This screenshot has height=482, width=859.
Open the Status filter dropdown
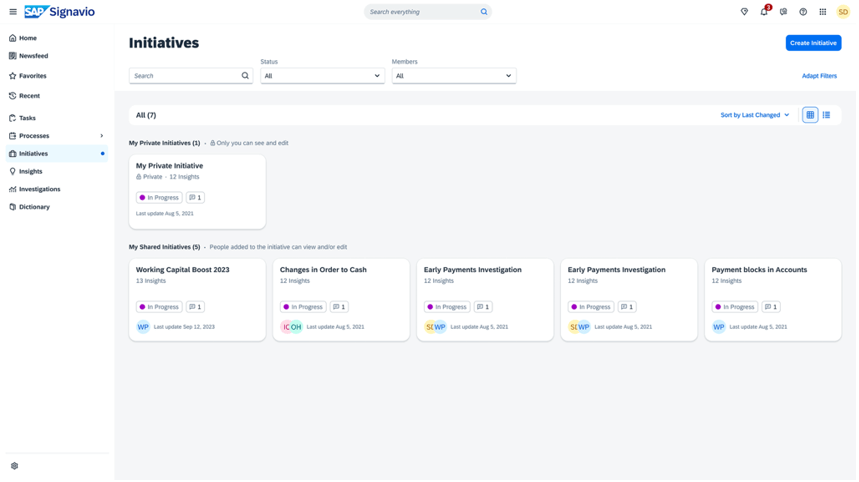tap(322, 76)
